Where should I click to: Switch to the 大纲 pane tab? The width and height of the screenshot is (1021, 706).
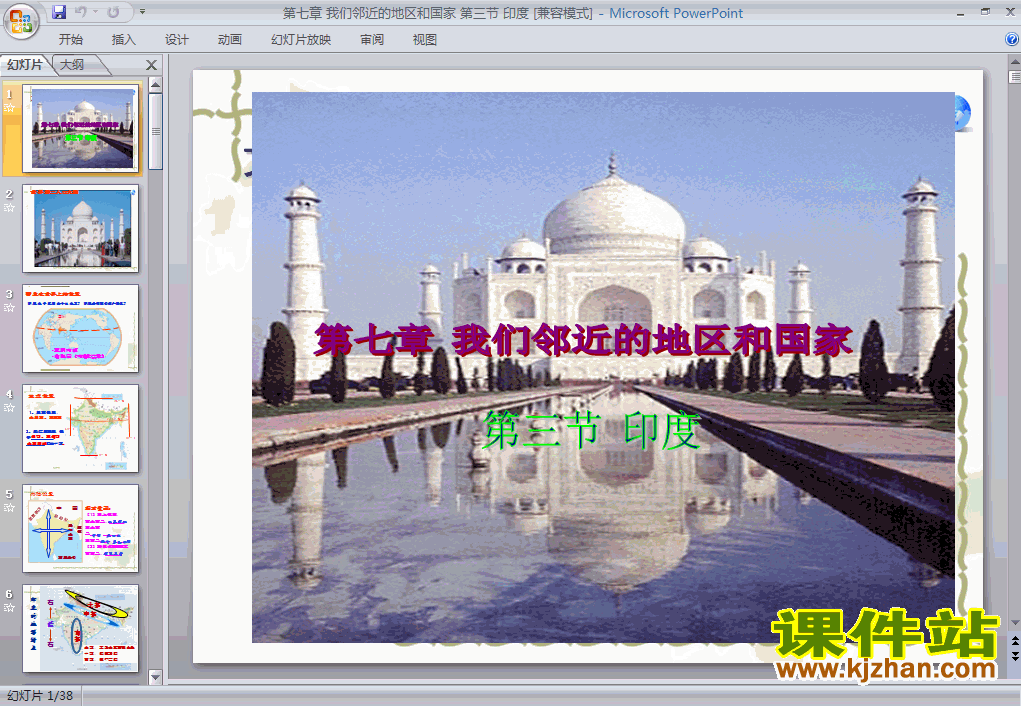(73, 64)
